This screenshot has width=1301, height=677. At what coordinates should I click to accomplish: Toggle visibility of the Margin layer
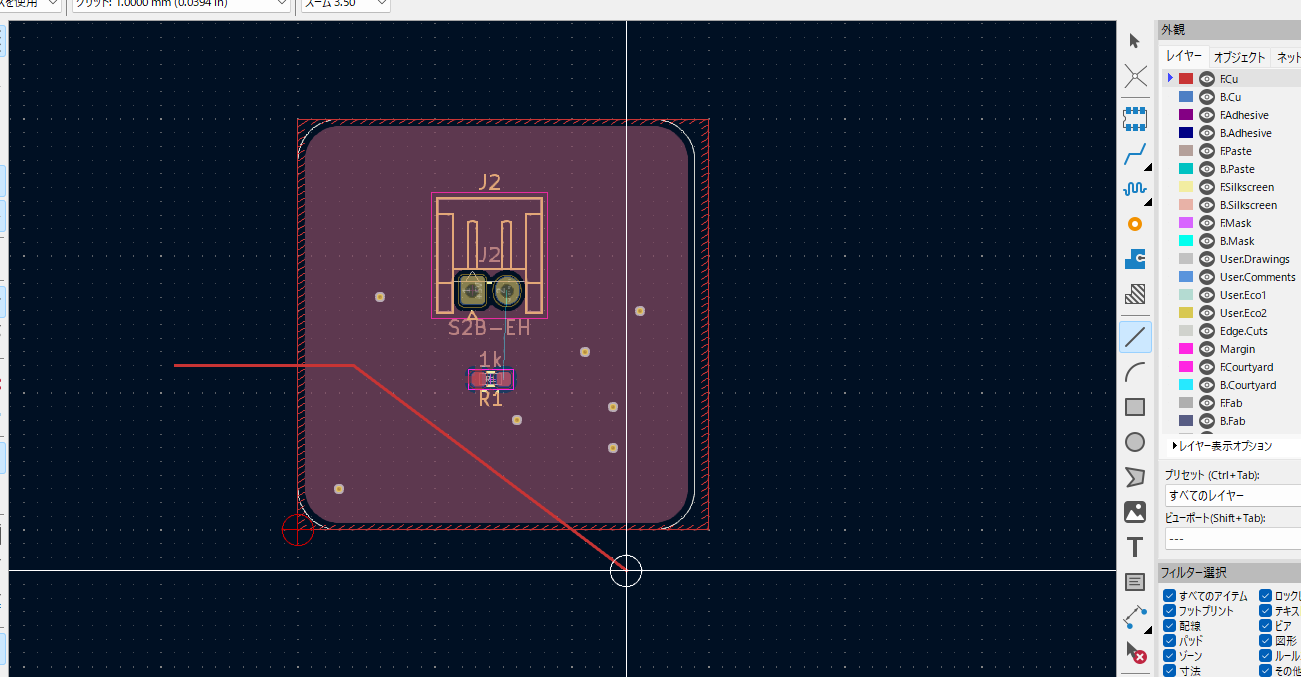coord(1207,349)
